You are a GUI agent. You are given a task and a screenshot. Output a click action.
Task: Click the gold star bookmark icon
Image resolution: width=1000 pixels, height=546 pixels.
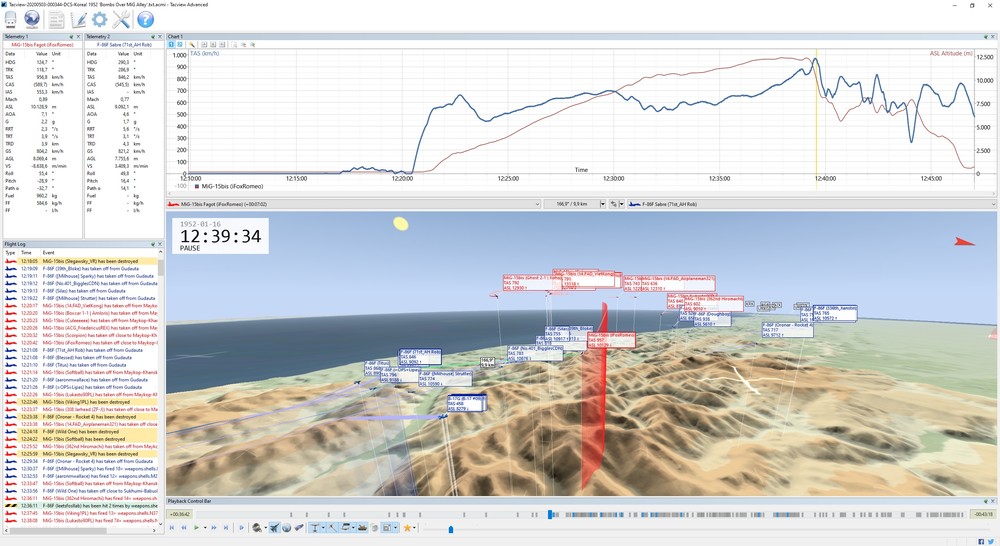(x=407, y=528)
